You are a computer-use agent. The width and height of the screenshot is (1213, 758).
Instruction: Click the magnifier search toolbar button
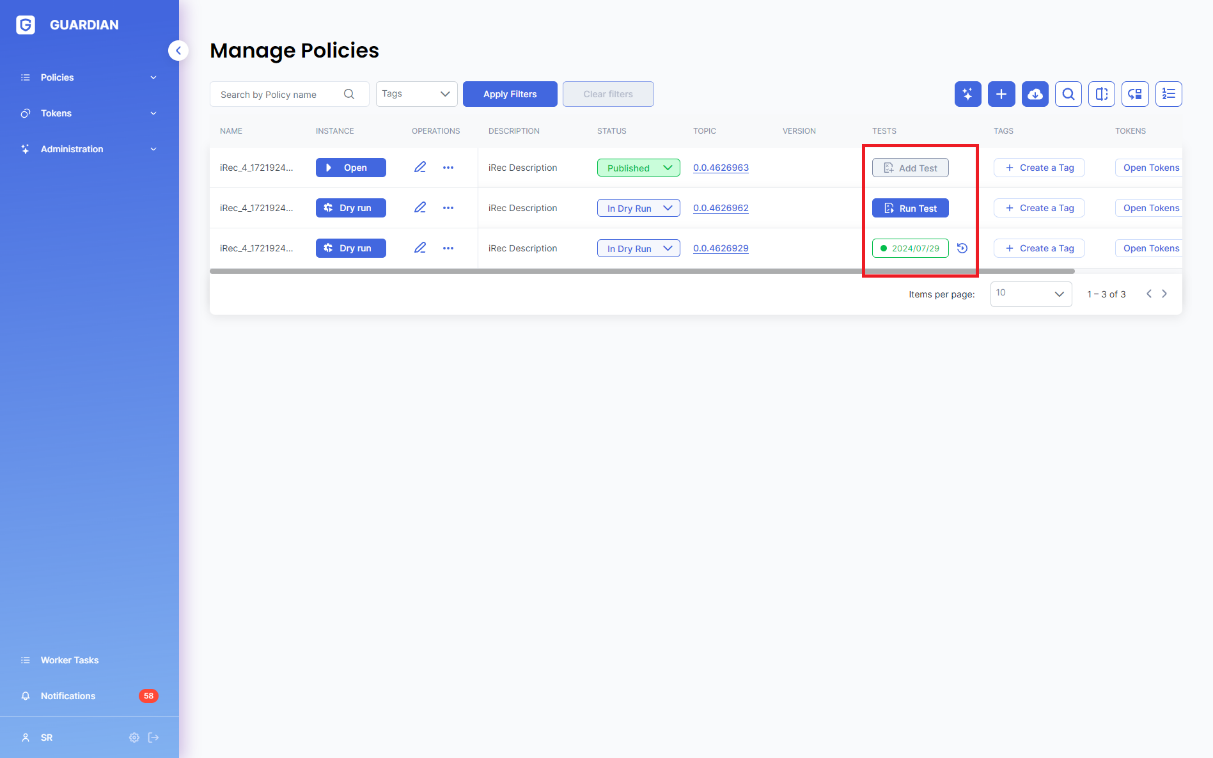pyautogui.click(x=1068, y=94)
